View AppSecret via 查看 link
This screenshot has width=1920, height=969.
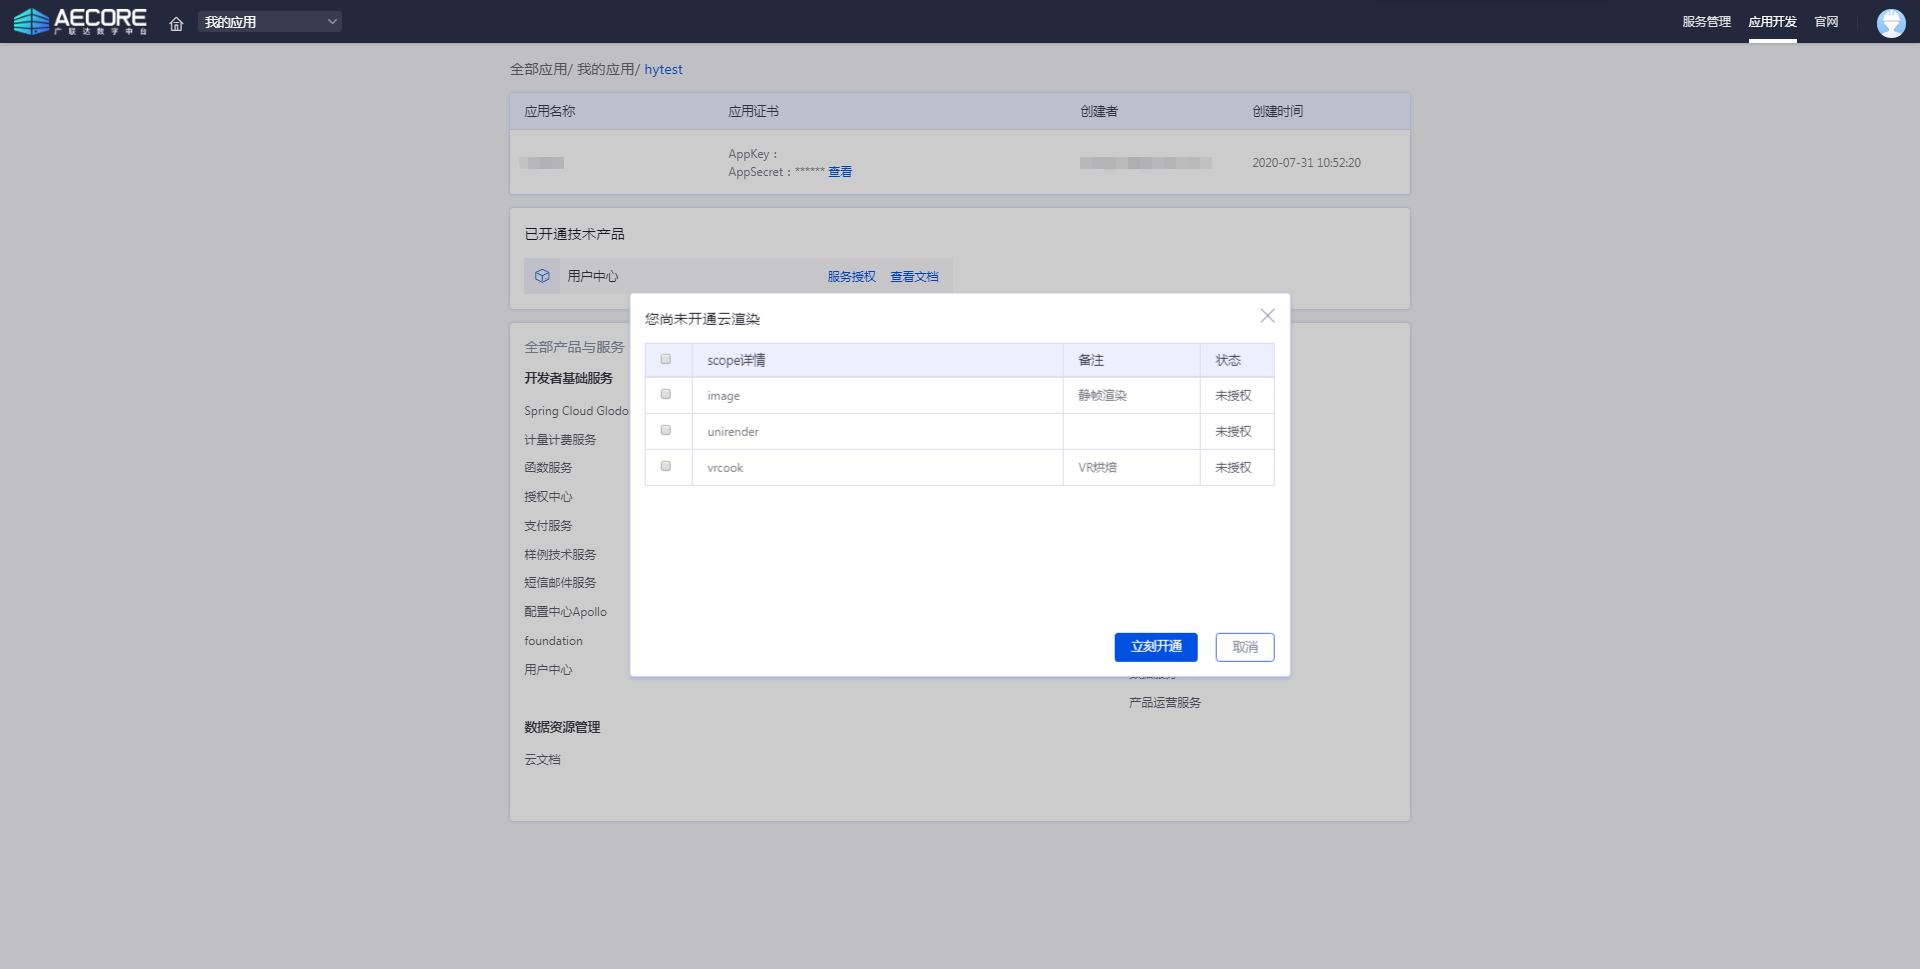[x=840, y=172]
